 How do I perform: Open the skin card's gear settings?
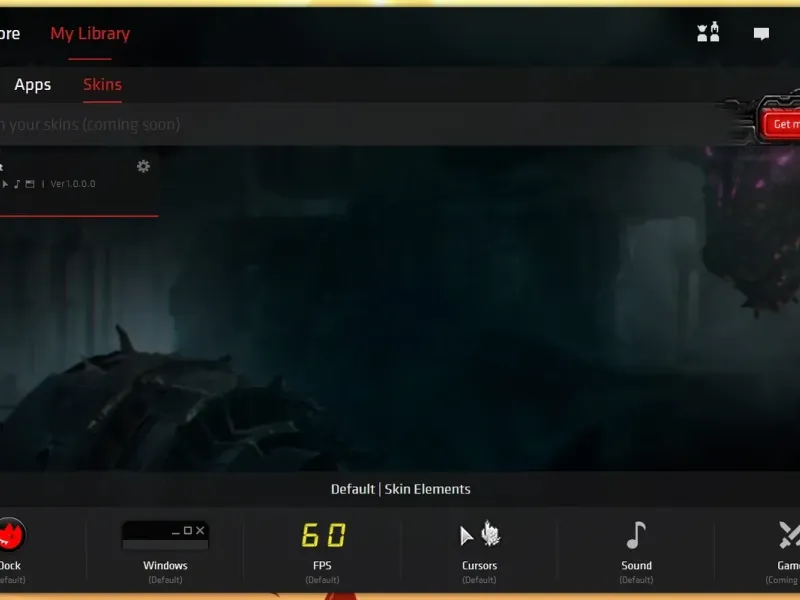tap(143, 166)
